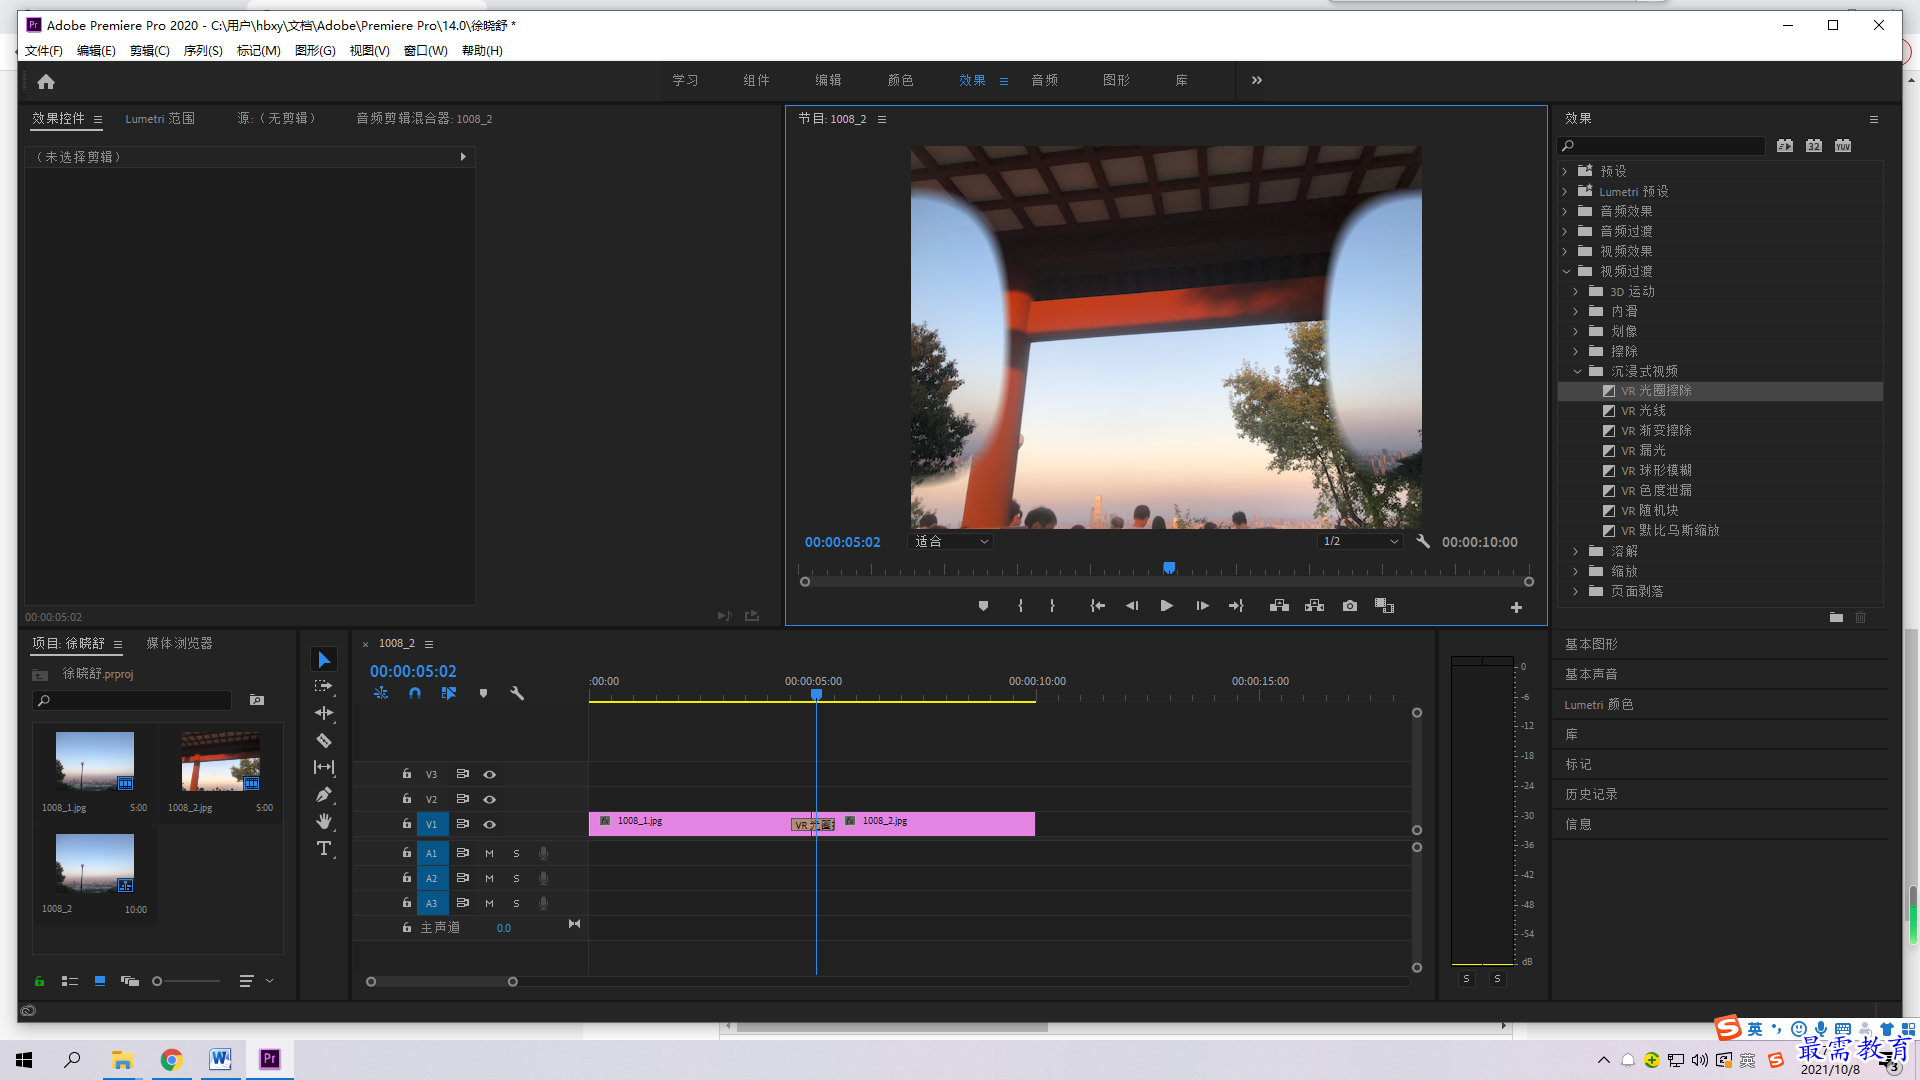The height and width of the screenshot is (1080, 1920).
Task: Switch to the 编辑 workspace
Action: pos(828,80)
